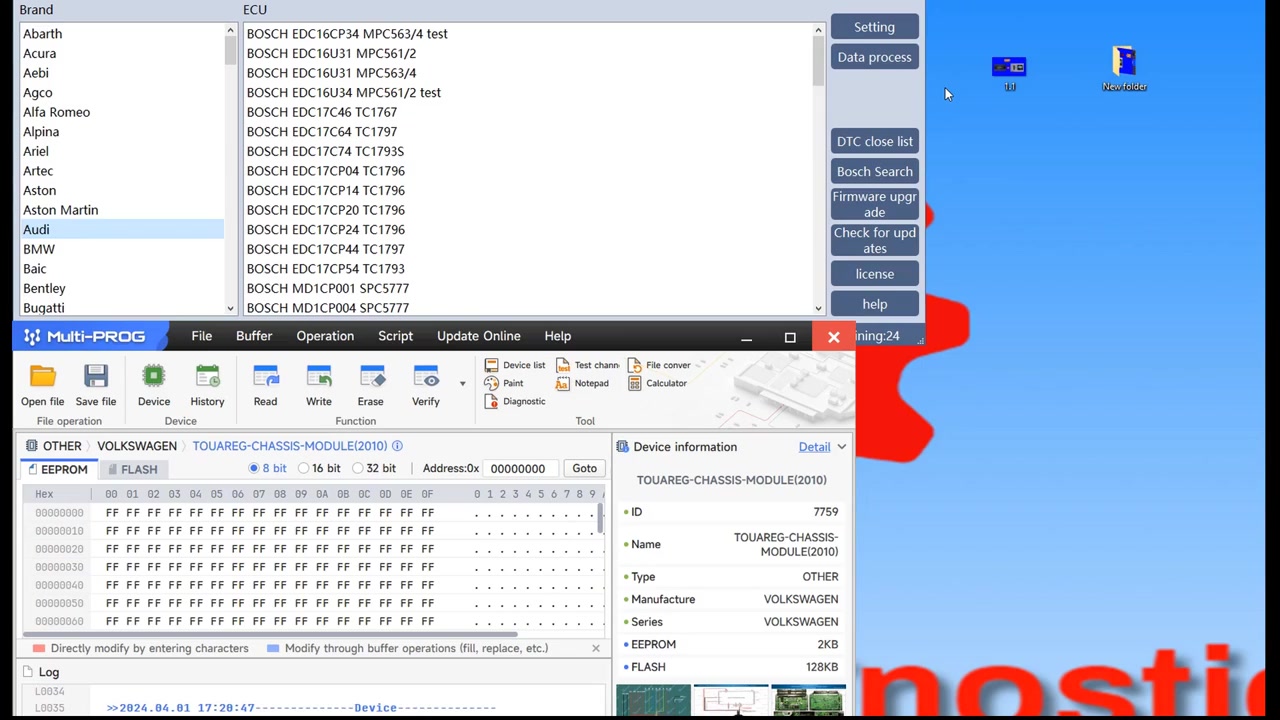The width and height of the screenshot is (1280, 720).
Task: Click the Bosch Search button
Action: (x=875, y=171)
